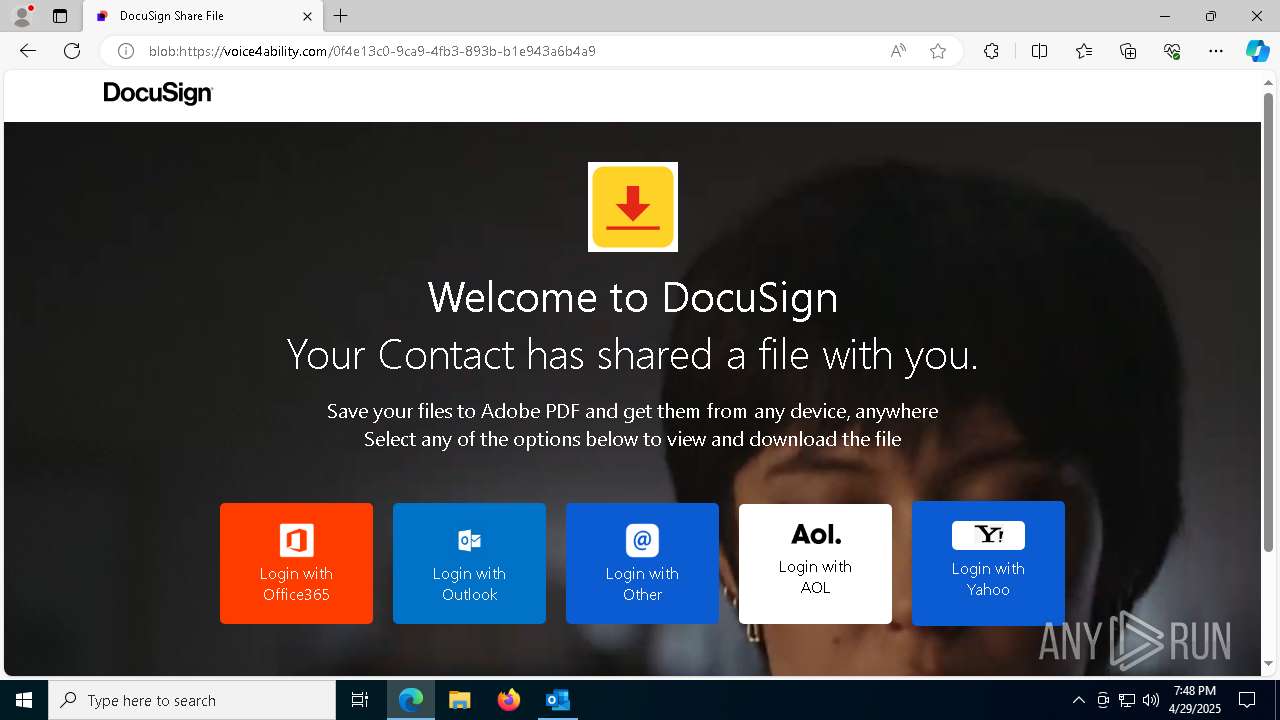Restore down the browser window
Viewport: 1280px width, 720px height.
(1211, 16)
